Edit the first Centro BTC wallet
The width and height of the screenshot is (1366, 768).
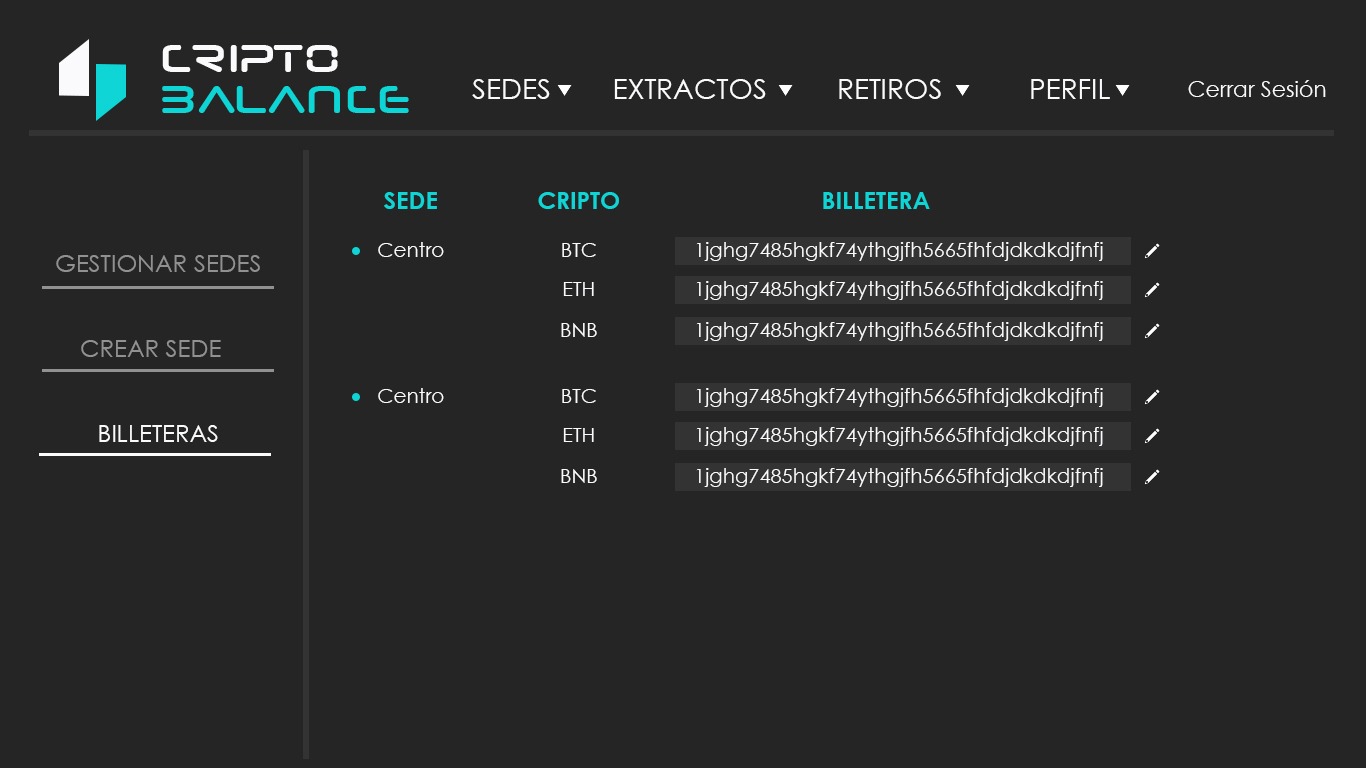[1152, 251]
